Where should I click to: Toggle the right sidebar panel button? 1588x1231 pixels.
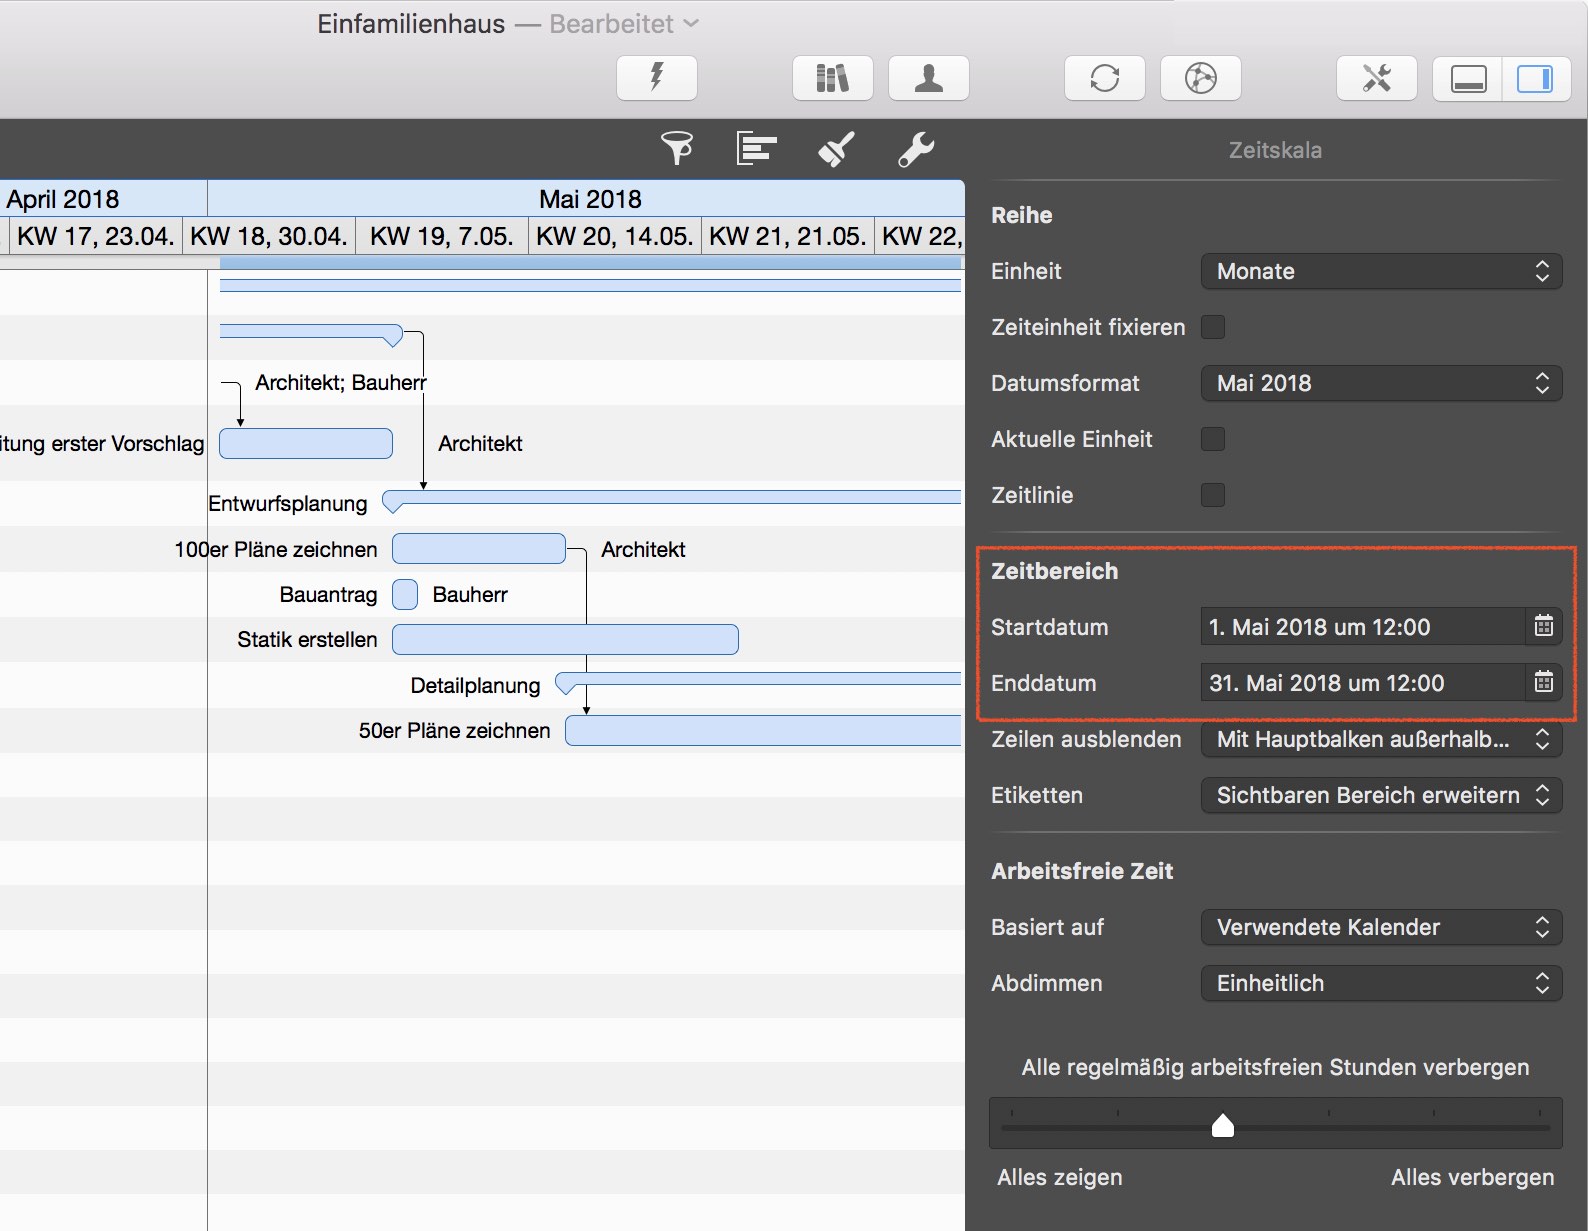(1534, 78)
